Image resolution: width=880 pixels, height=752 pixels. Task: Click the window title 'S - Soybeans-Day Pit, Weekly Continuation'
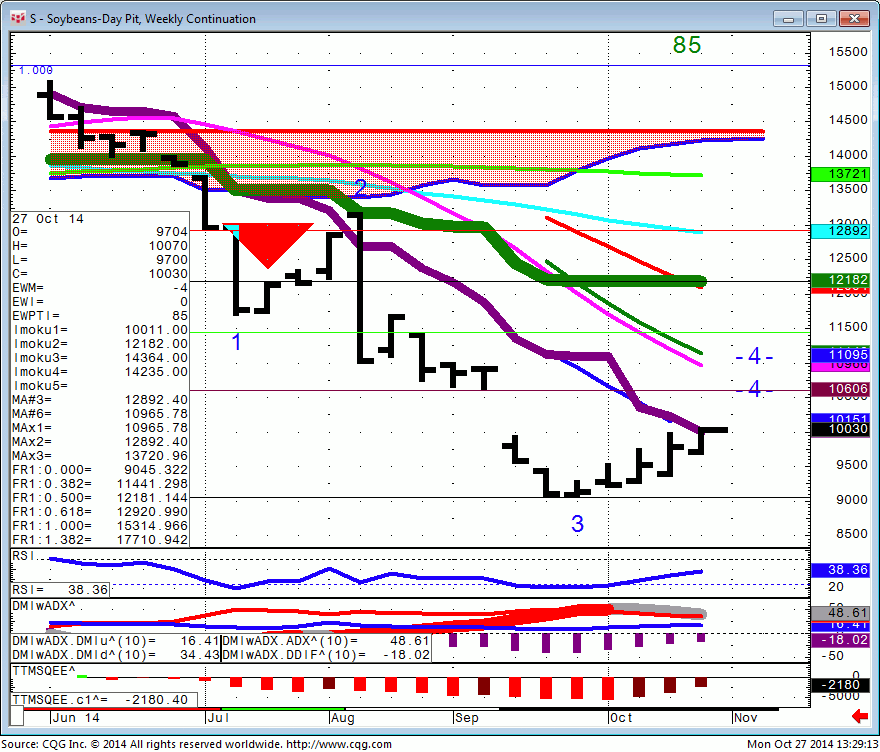(143, 19)
